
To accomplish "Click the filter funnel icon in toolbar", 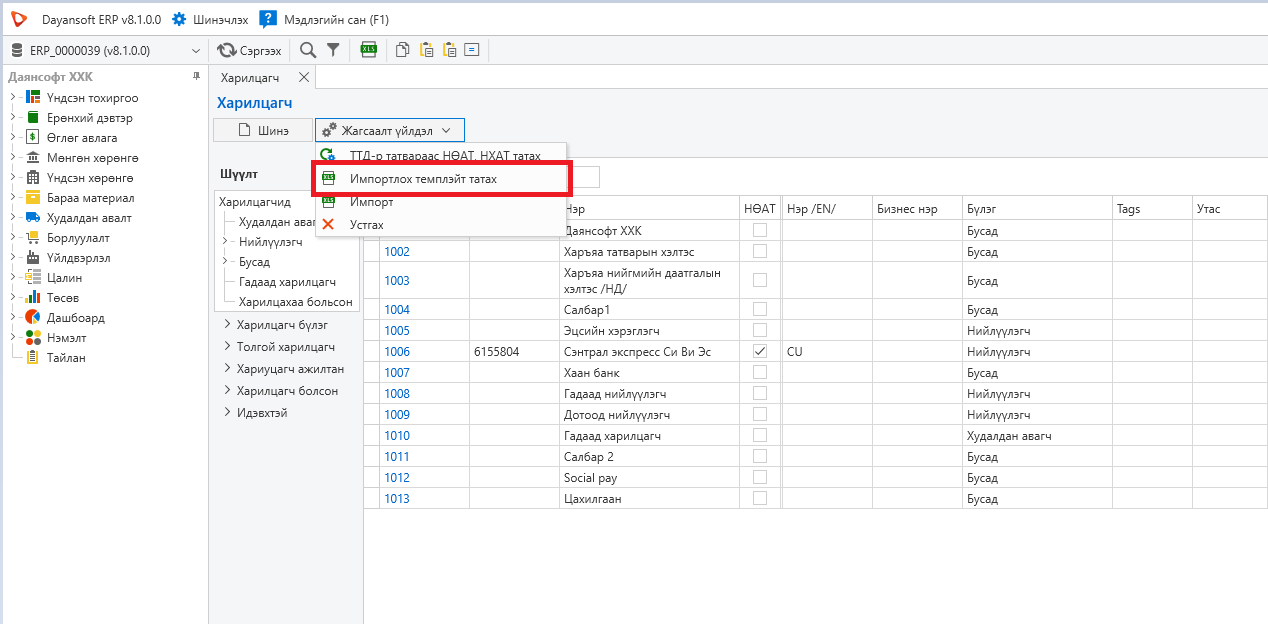I will click(x=333, y=50).
